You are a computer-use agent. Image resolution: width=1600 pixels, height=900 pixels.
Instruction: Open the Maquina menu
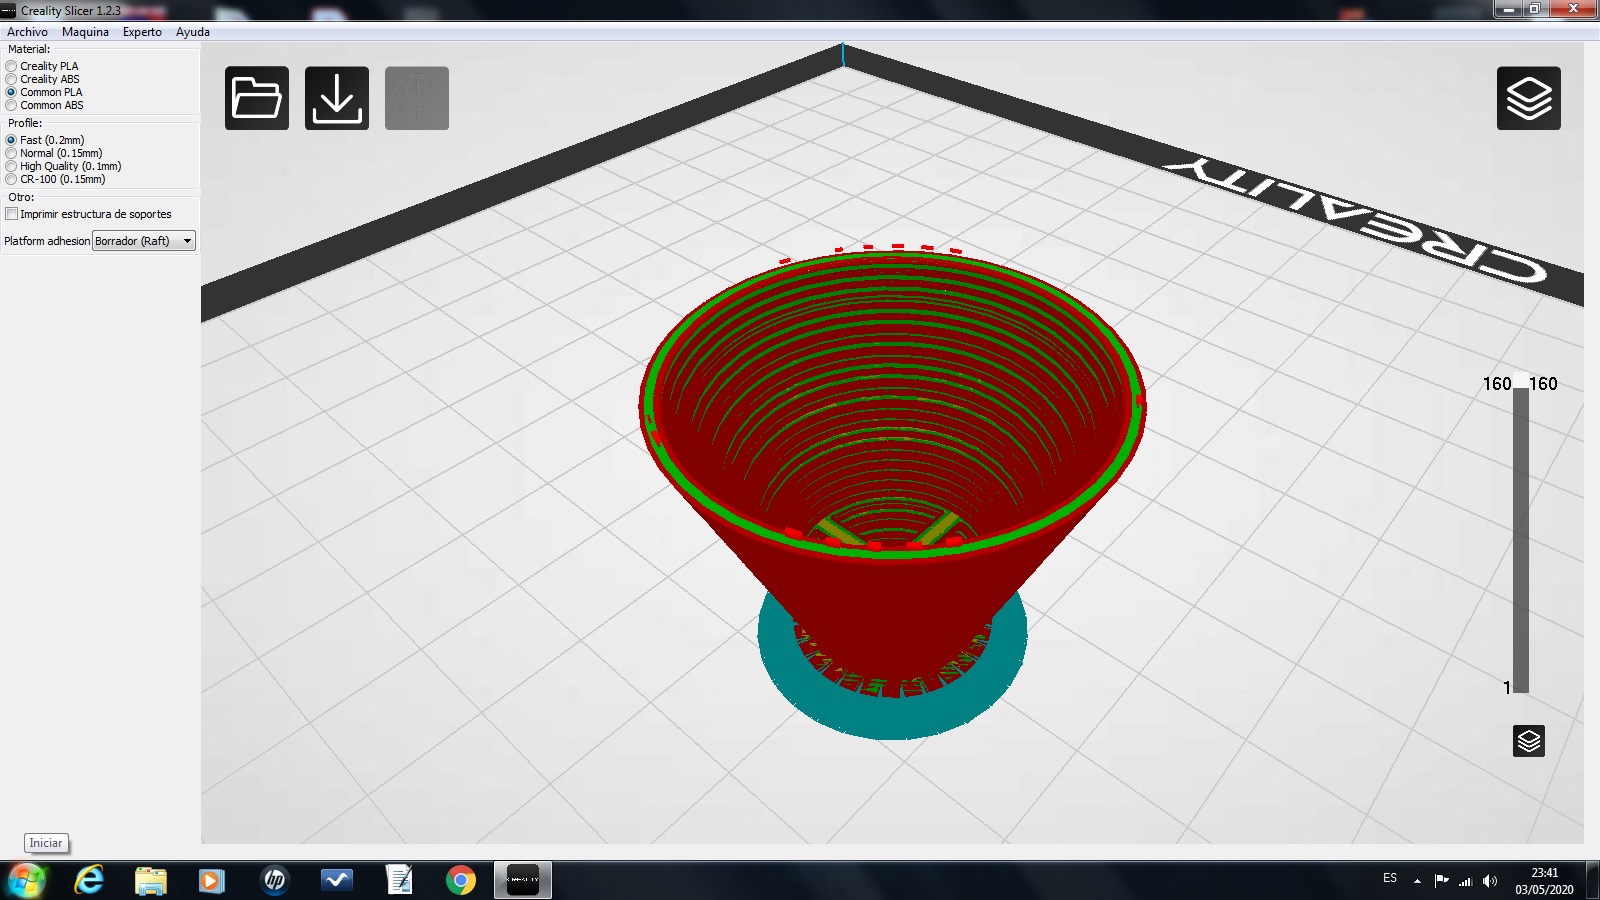click(x=85, y=32)
